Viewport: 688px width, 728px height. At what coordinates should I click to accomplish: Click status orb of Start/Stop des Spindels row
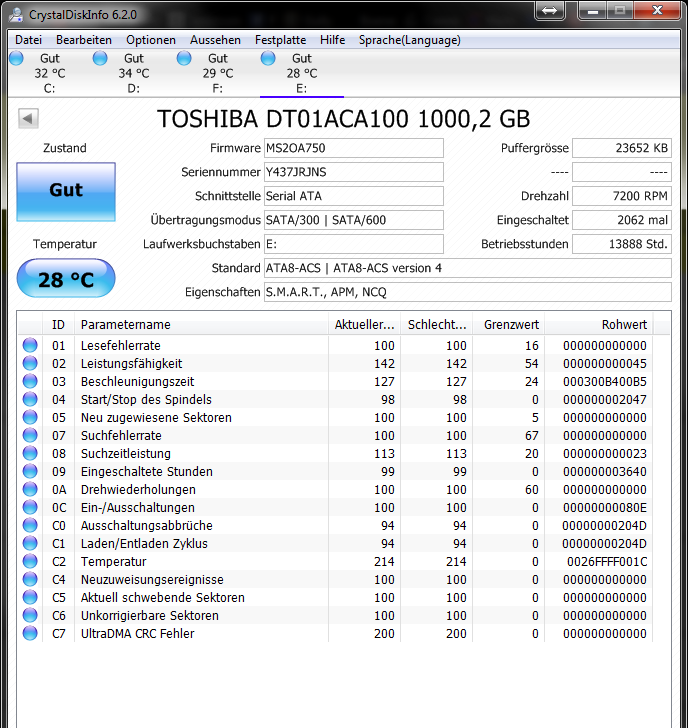(30, 399)
